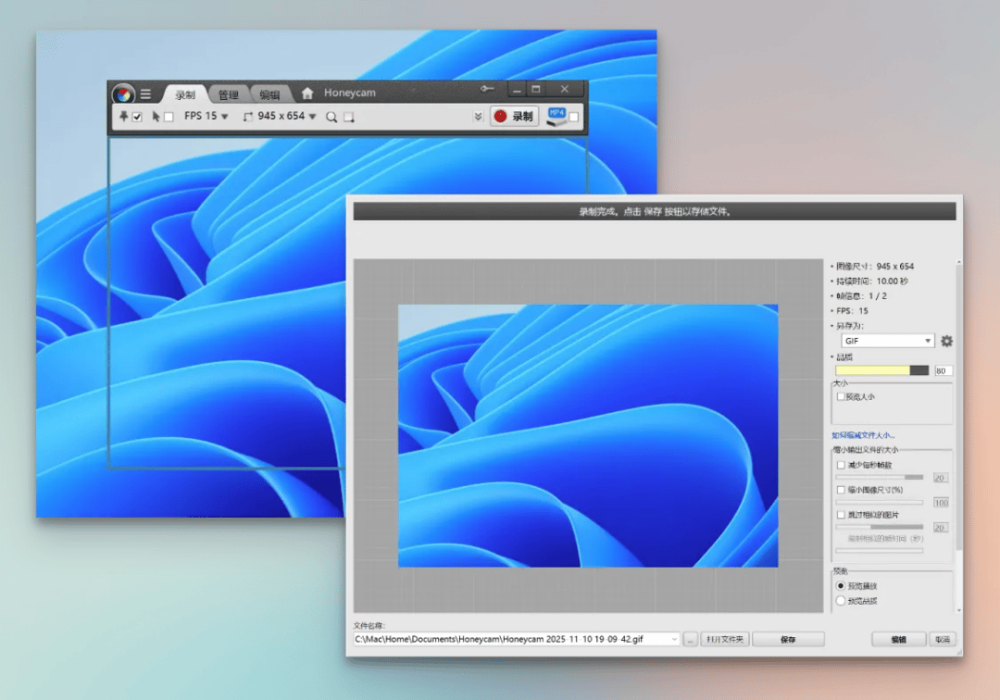Viewport: 1000px width, 700px height.
Task: Click the 保存 save button
Action: coord(788,639)
